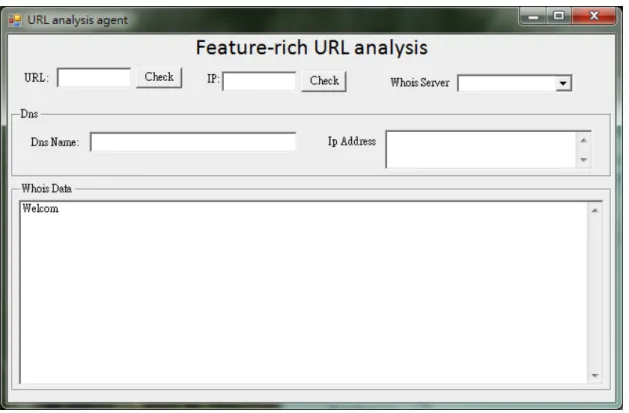Click the Check button next to IP field
The image size is (629, 413).
click(324, 81)
